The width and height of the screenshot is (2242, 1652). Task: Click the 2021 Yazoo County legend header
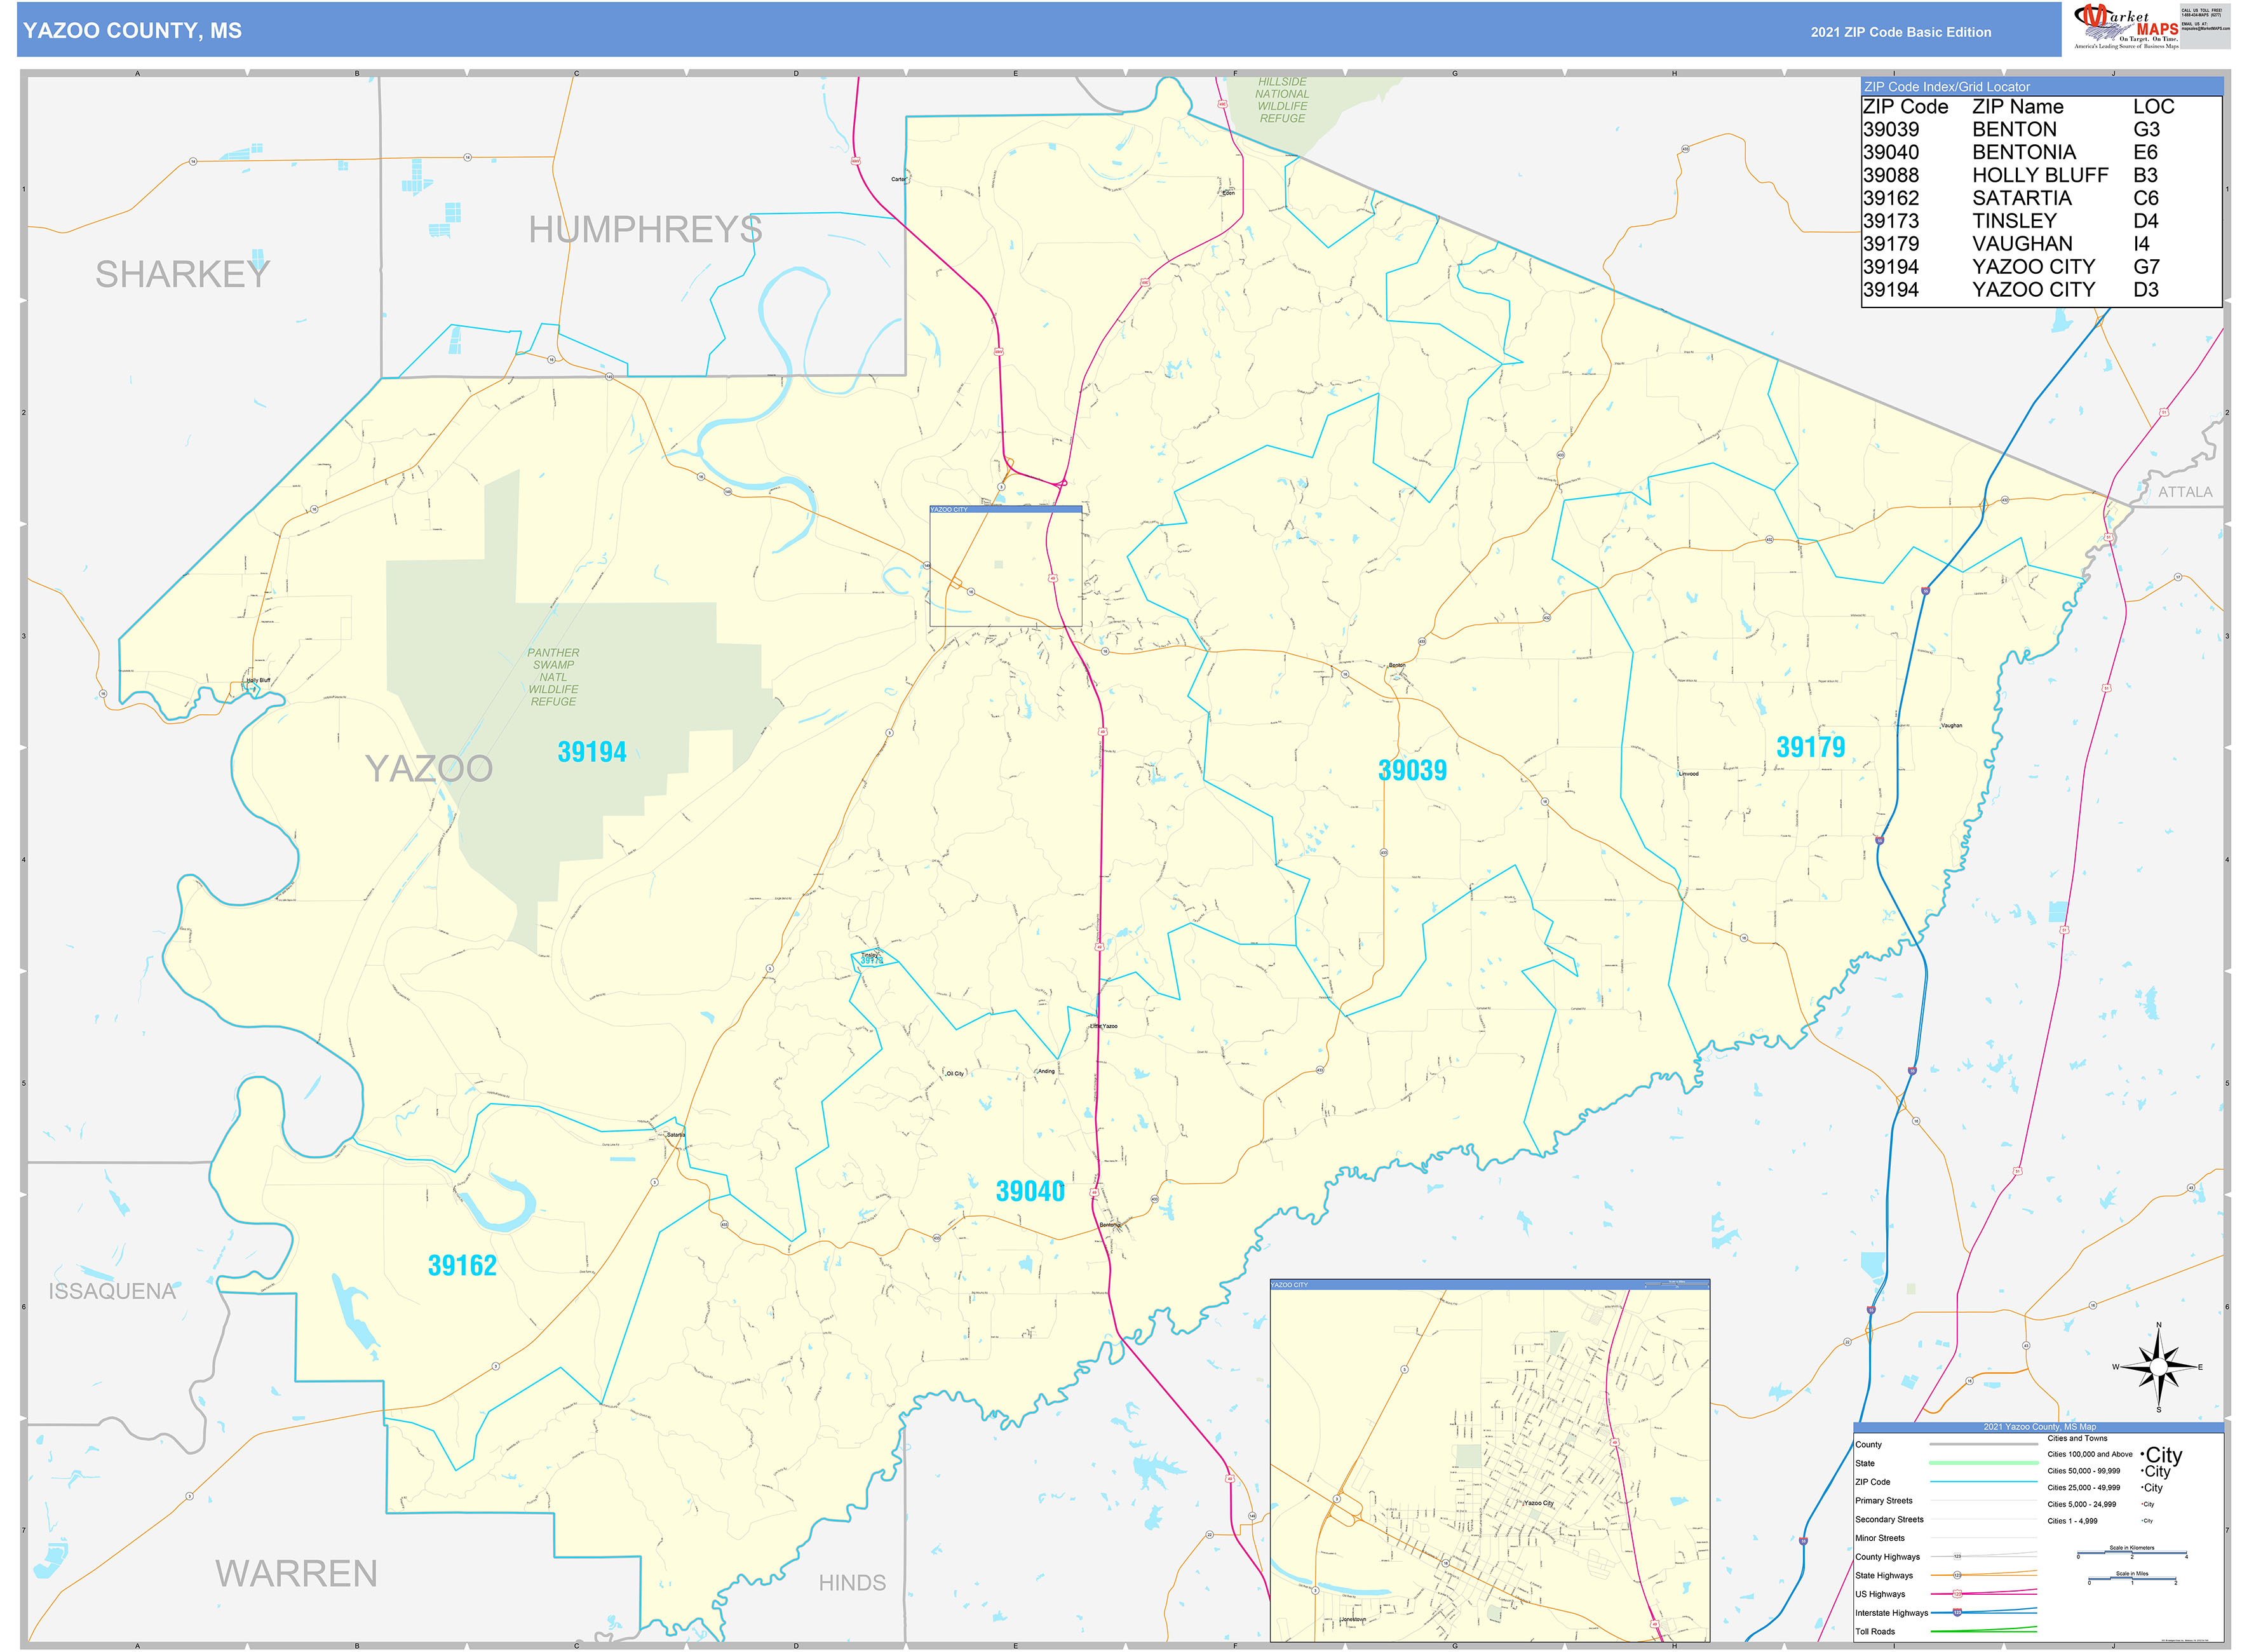coord(2039,1427)
